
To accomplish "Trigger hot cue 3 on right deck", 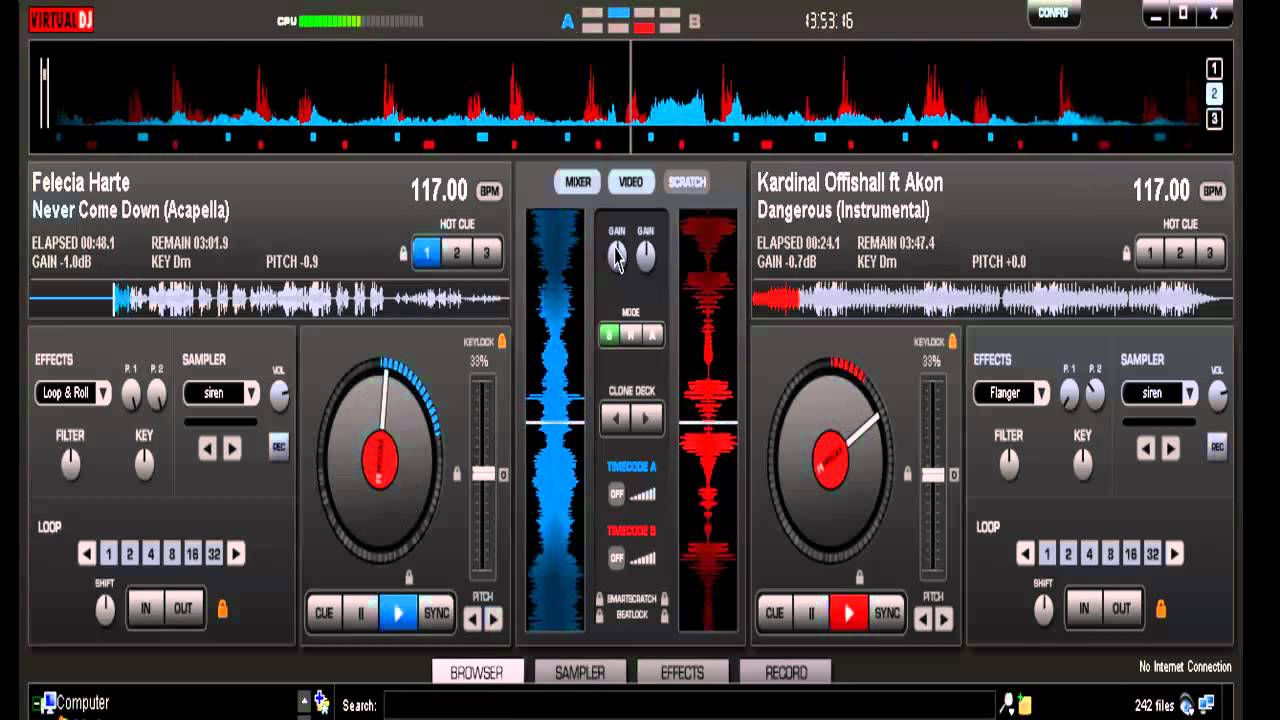I will pos(1209,253).
